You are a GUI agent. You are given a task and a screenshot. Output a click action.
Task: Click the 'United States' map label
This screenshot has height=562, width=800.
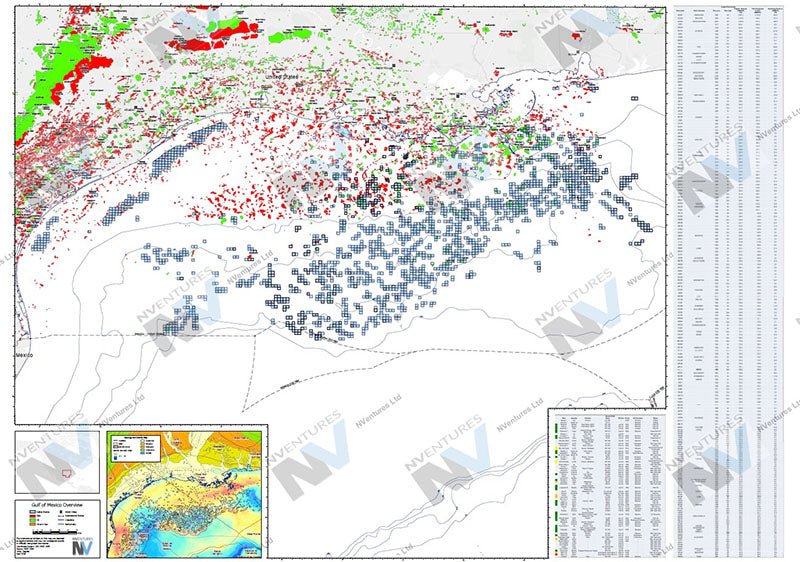coord(282,76)
